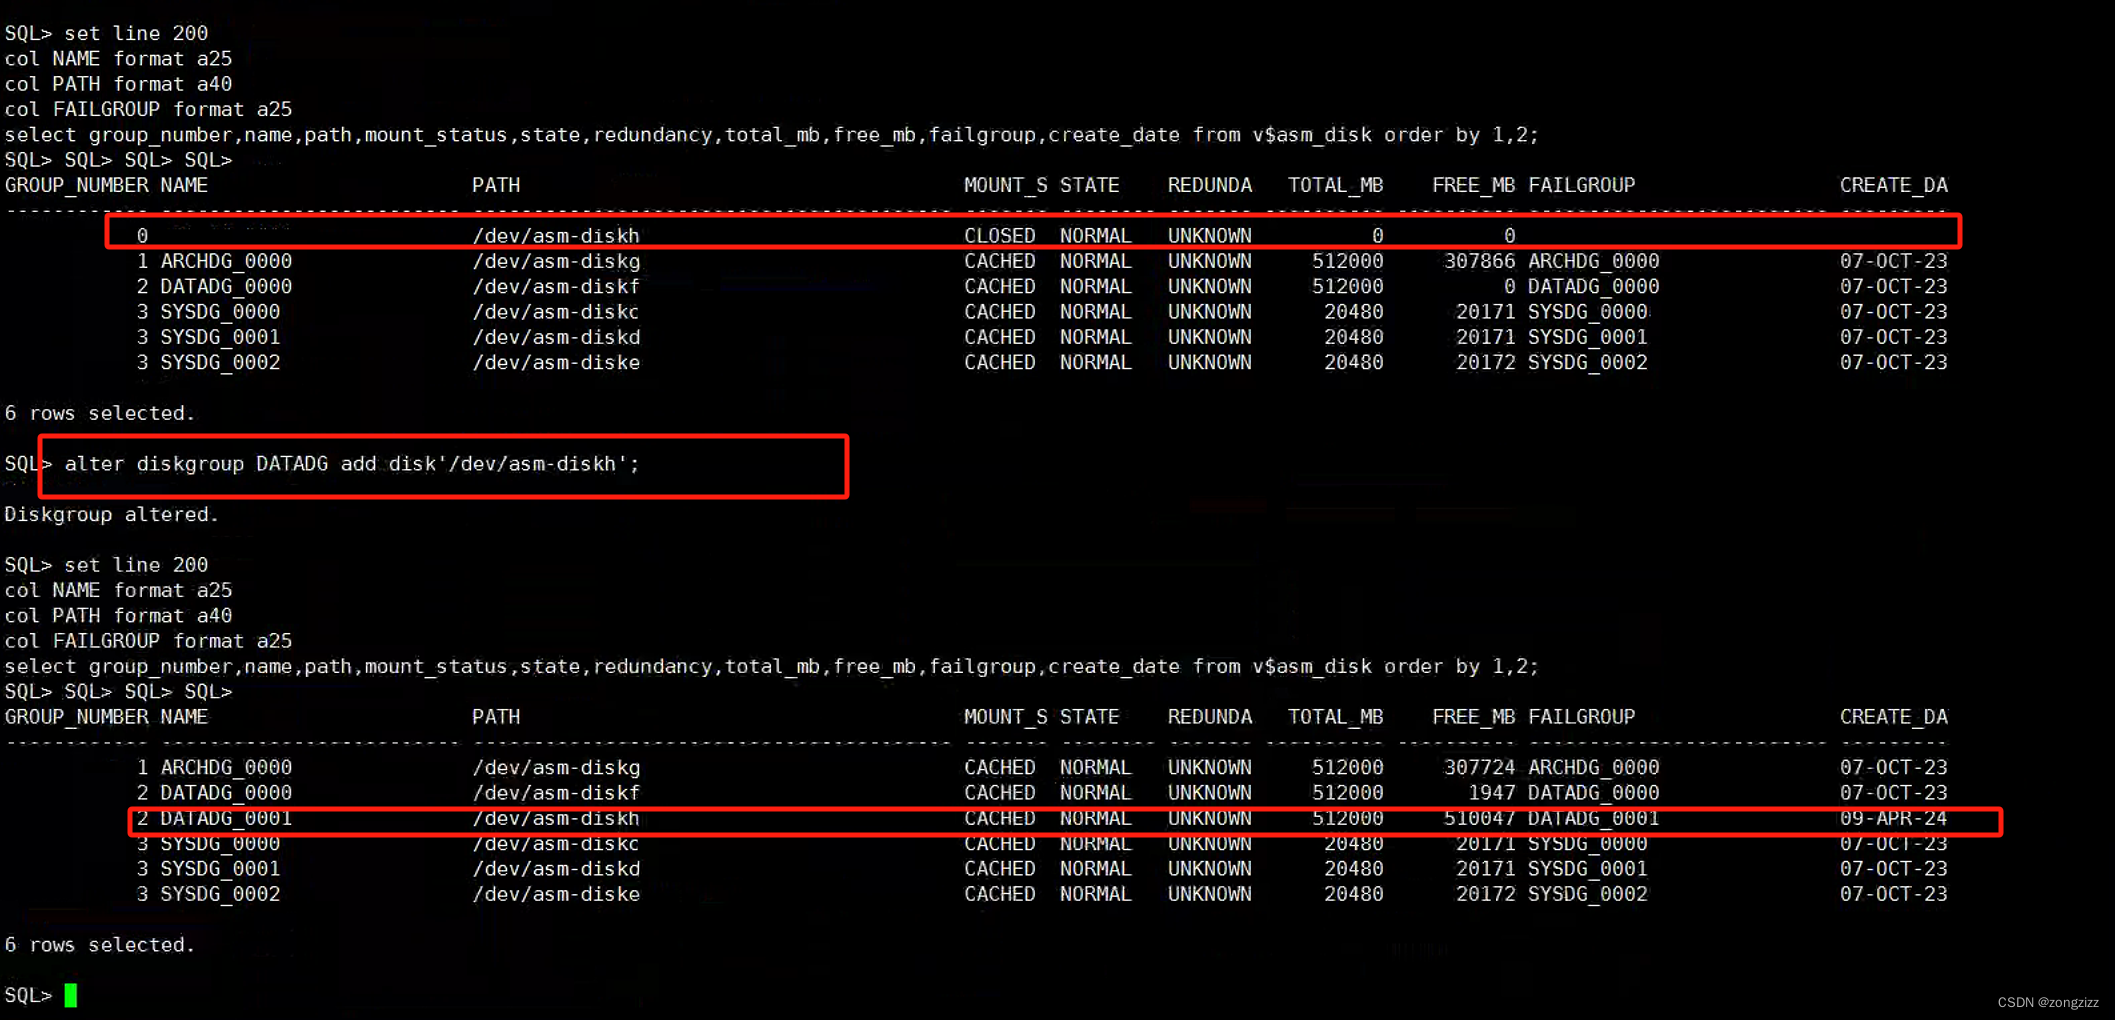Viewport: 2115px width, 1020px height.
Task: Click the FREE_MB value 1947
Action: coord(1491,793)
